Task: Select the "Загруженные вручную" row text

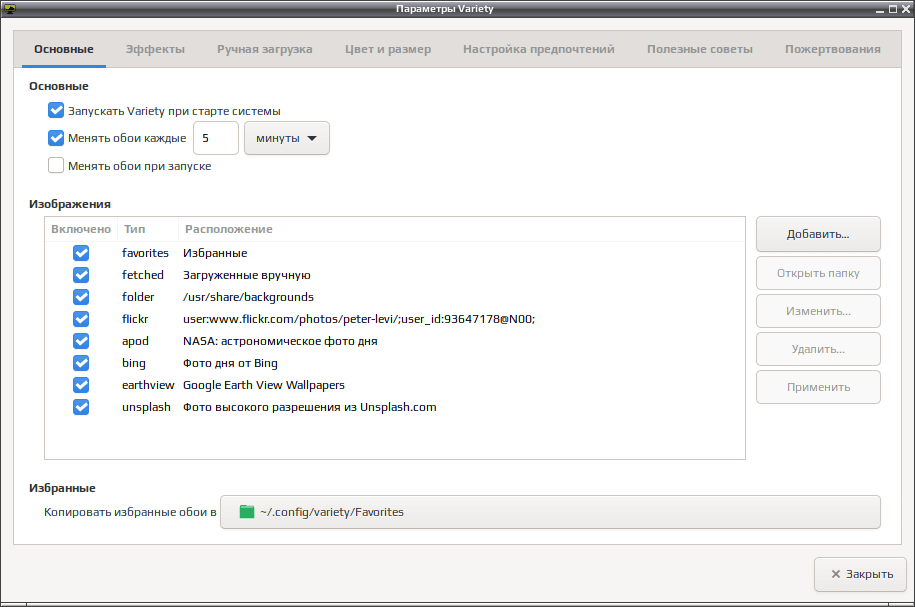Action: pos(247,275)
